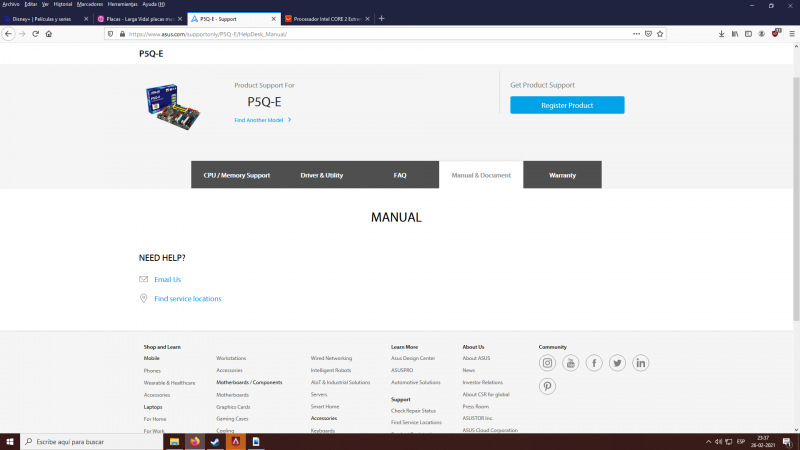The image size is (800, 450).
Task: Click the LinkedIn community icon
Action: [x=641, y=363]
